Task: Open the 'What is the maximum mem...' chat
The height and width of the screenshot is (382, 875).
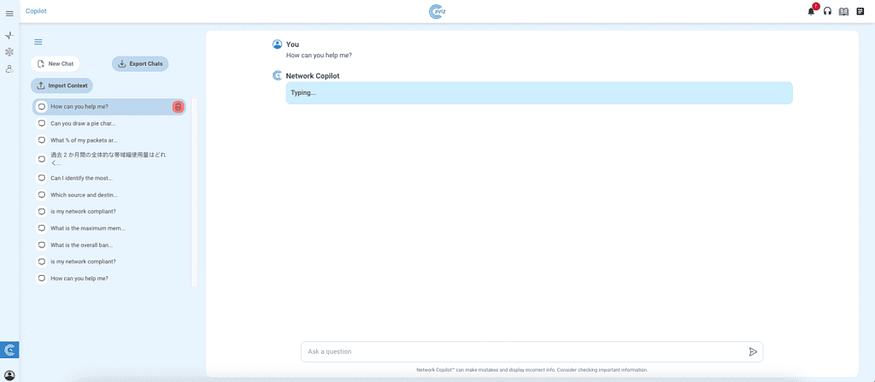Action: (109, 228)
